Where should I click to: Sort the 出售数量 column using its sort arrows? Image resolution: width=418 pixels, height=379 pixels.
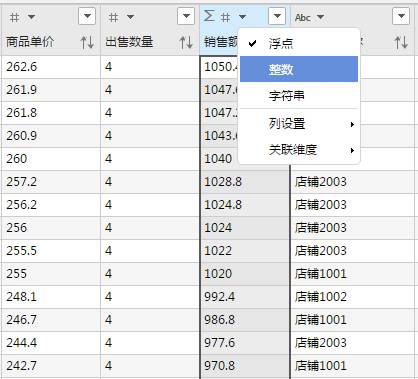click(186, 42)
